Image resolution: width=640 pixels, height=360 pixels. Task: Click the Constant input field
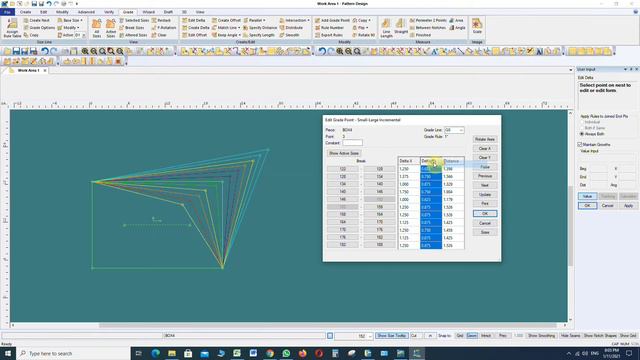click(x=352, y=143)
